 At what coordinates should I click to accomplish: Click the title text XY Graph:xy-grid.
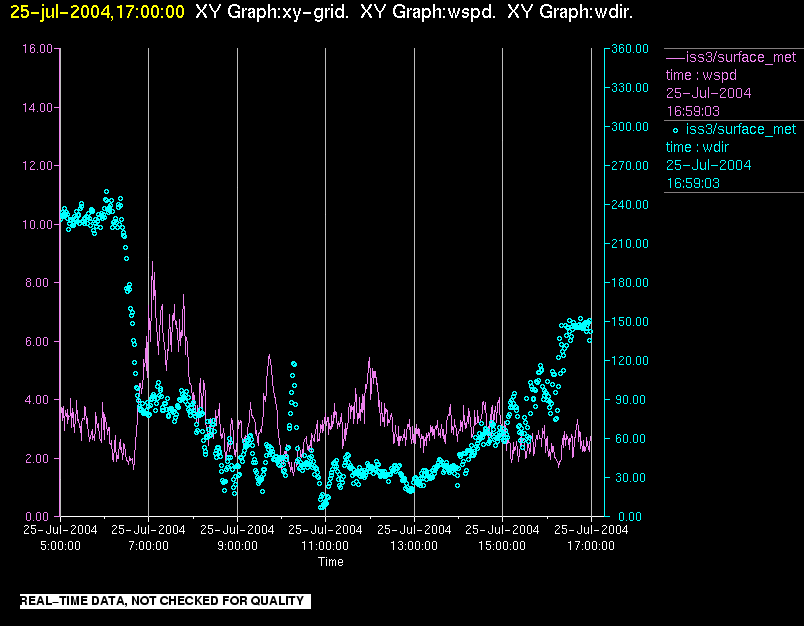(272, 11)
